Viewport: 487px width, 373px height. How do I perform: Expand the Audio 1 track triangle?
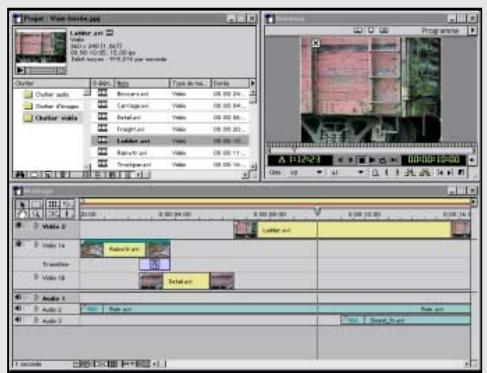coord(36,298)
